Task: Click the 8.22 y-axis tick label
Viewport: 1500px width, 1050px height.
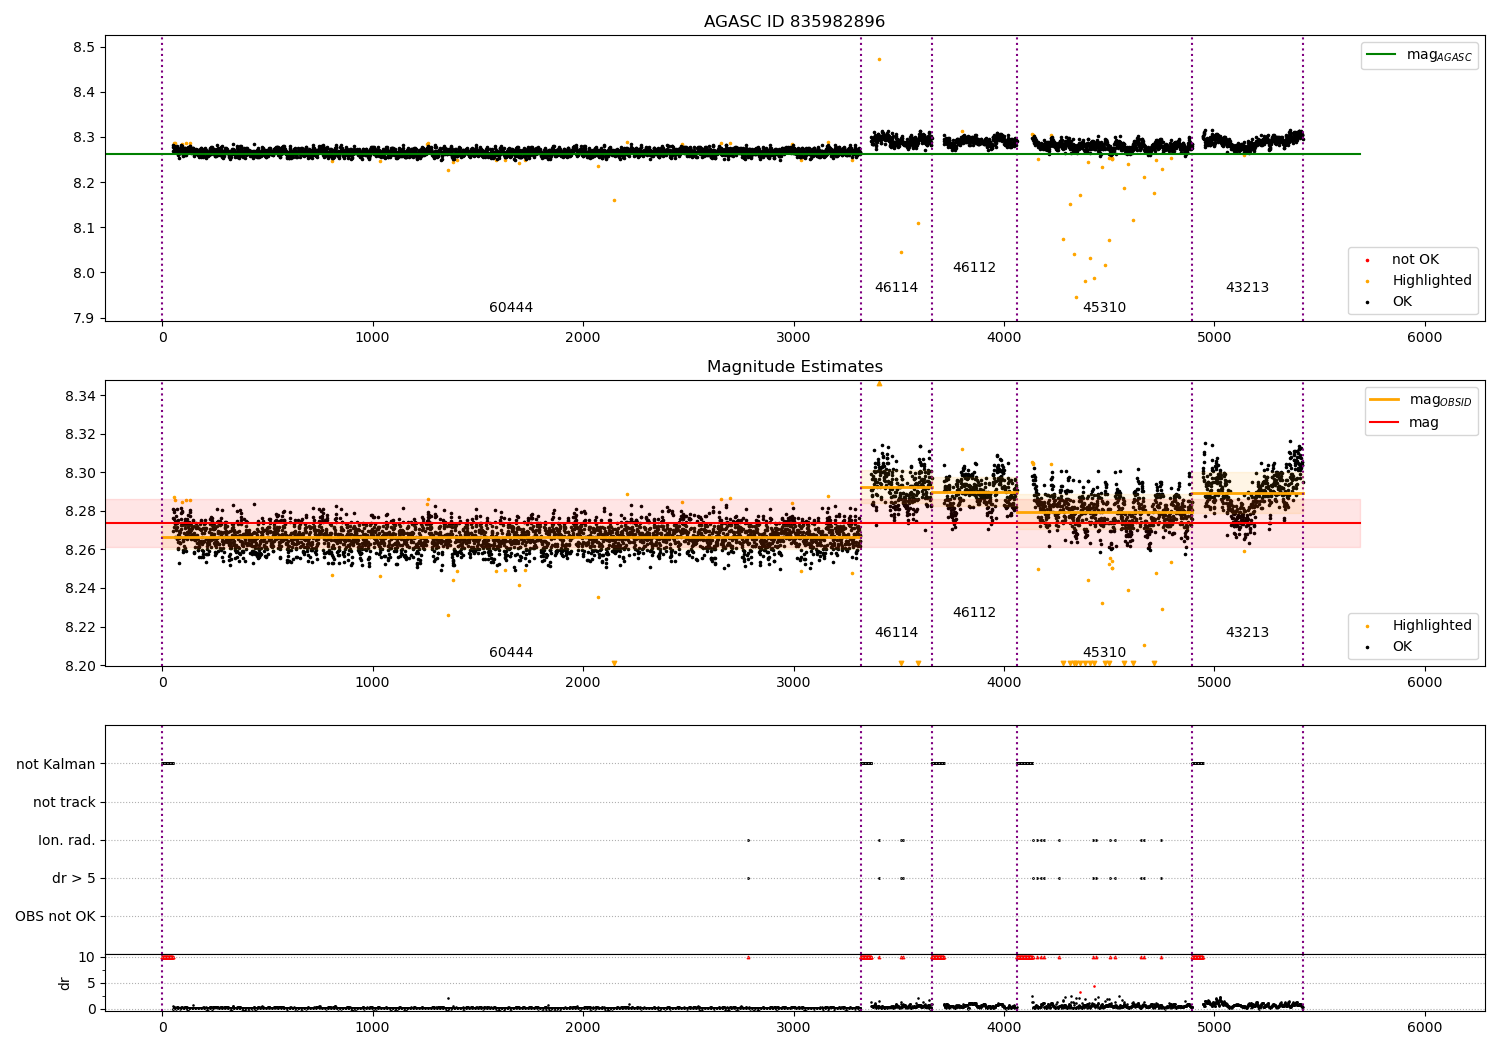Action: [x=80, y=628]
